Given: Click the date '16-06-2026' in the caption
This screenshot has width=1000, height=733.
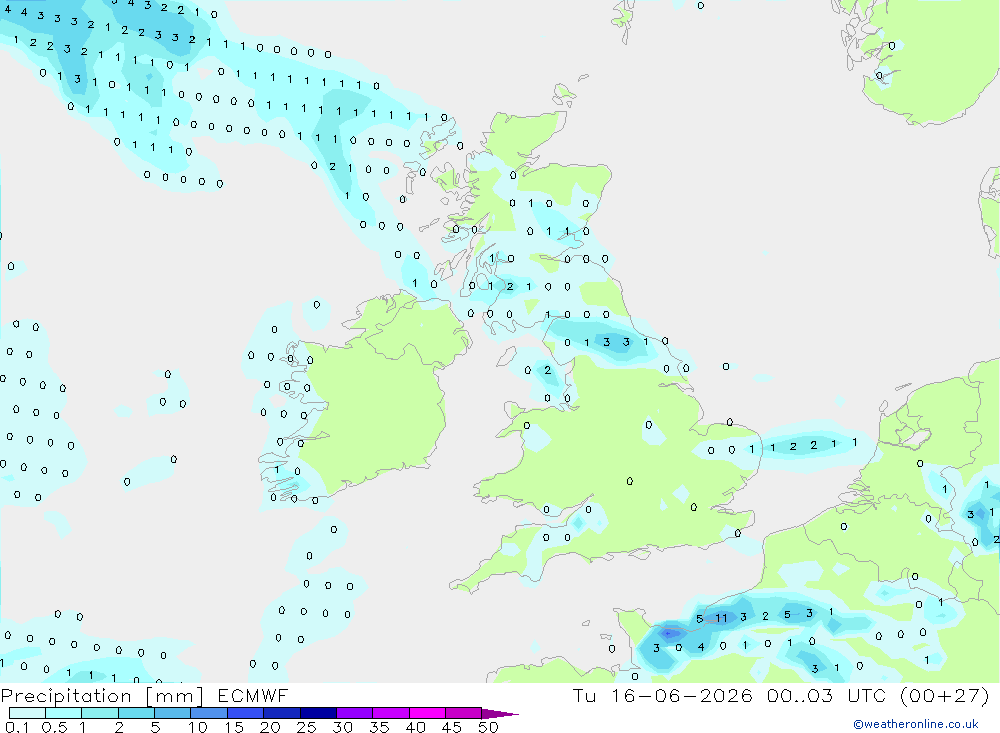Looking at the screenshot, I should [x=682, y=695].
